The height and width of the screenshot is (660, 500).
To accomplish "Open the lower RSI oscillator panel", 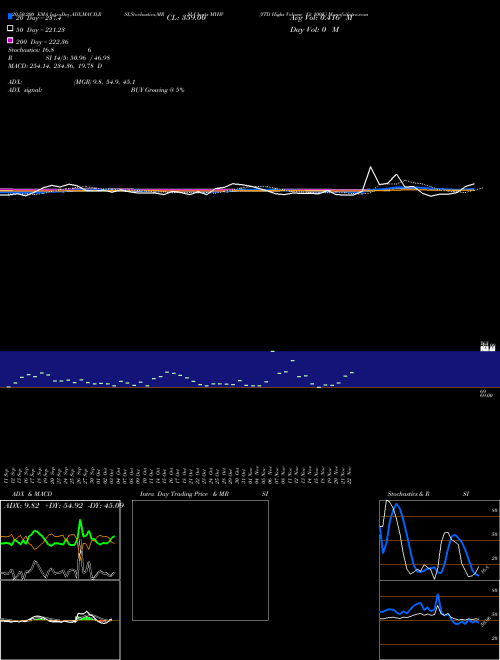I will tap(439, 620).
